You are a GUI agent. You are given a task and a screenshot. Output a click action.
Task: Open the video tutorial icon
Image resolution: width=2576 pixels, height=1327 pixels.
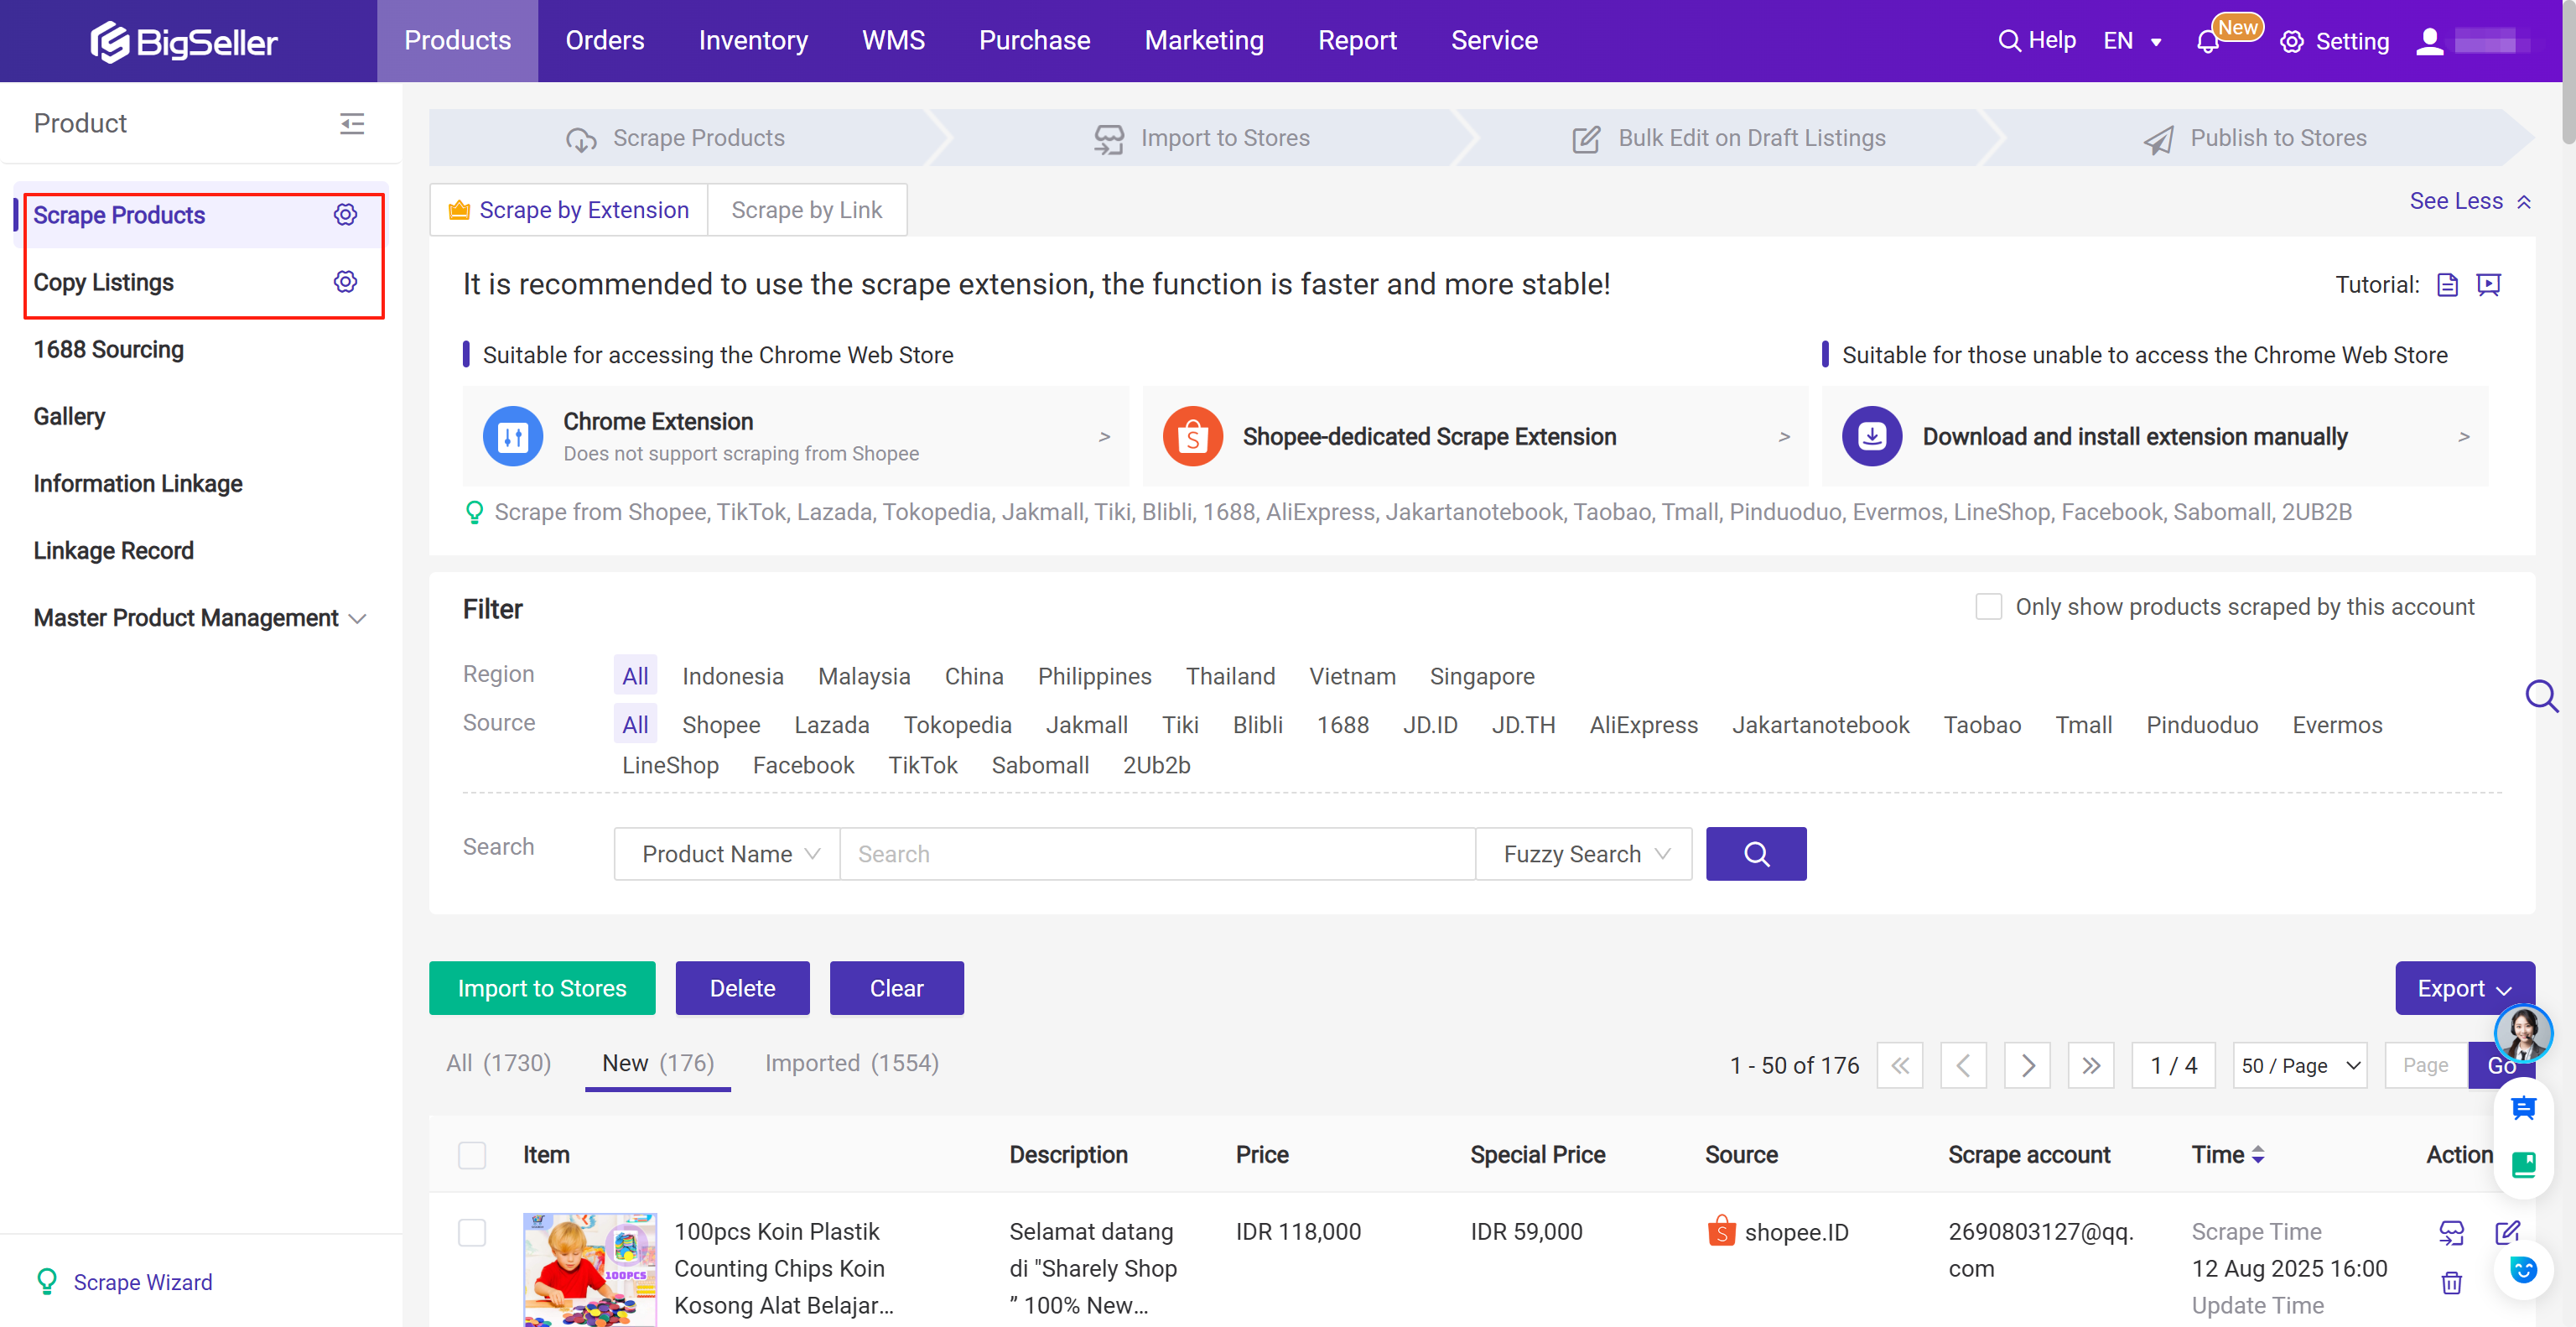[2489, 285]
